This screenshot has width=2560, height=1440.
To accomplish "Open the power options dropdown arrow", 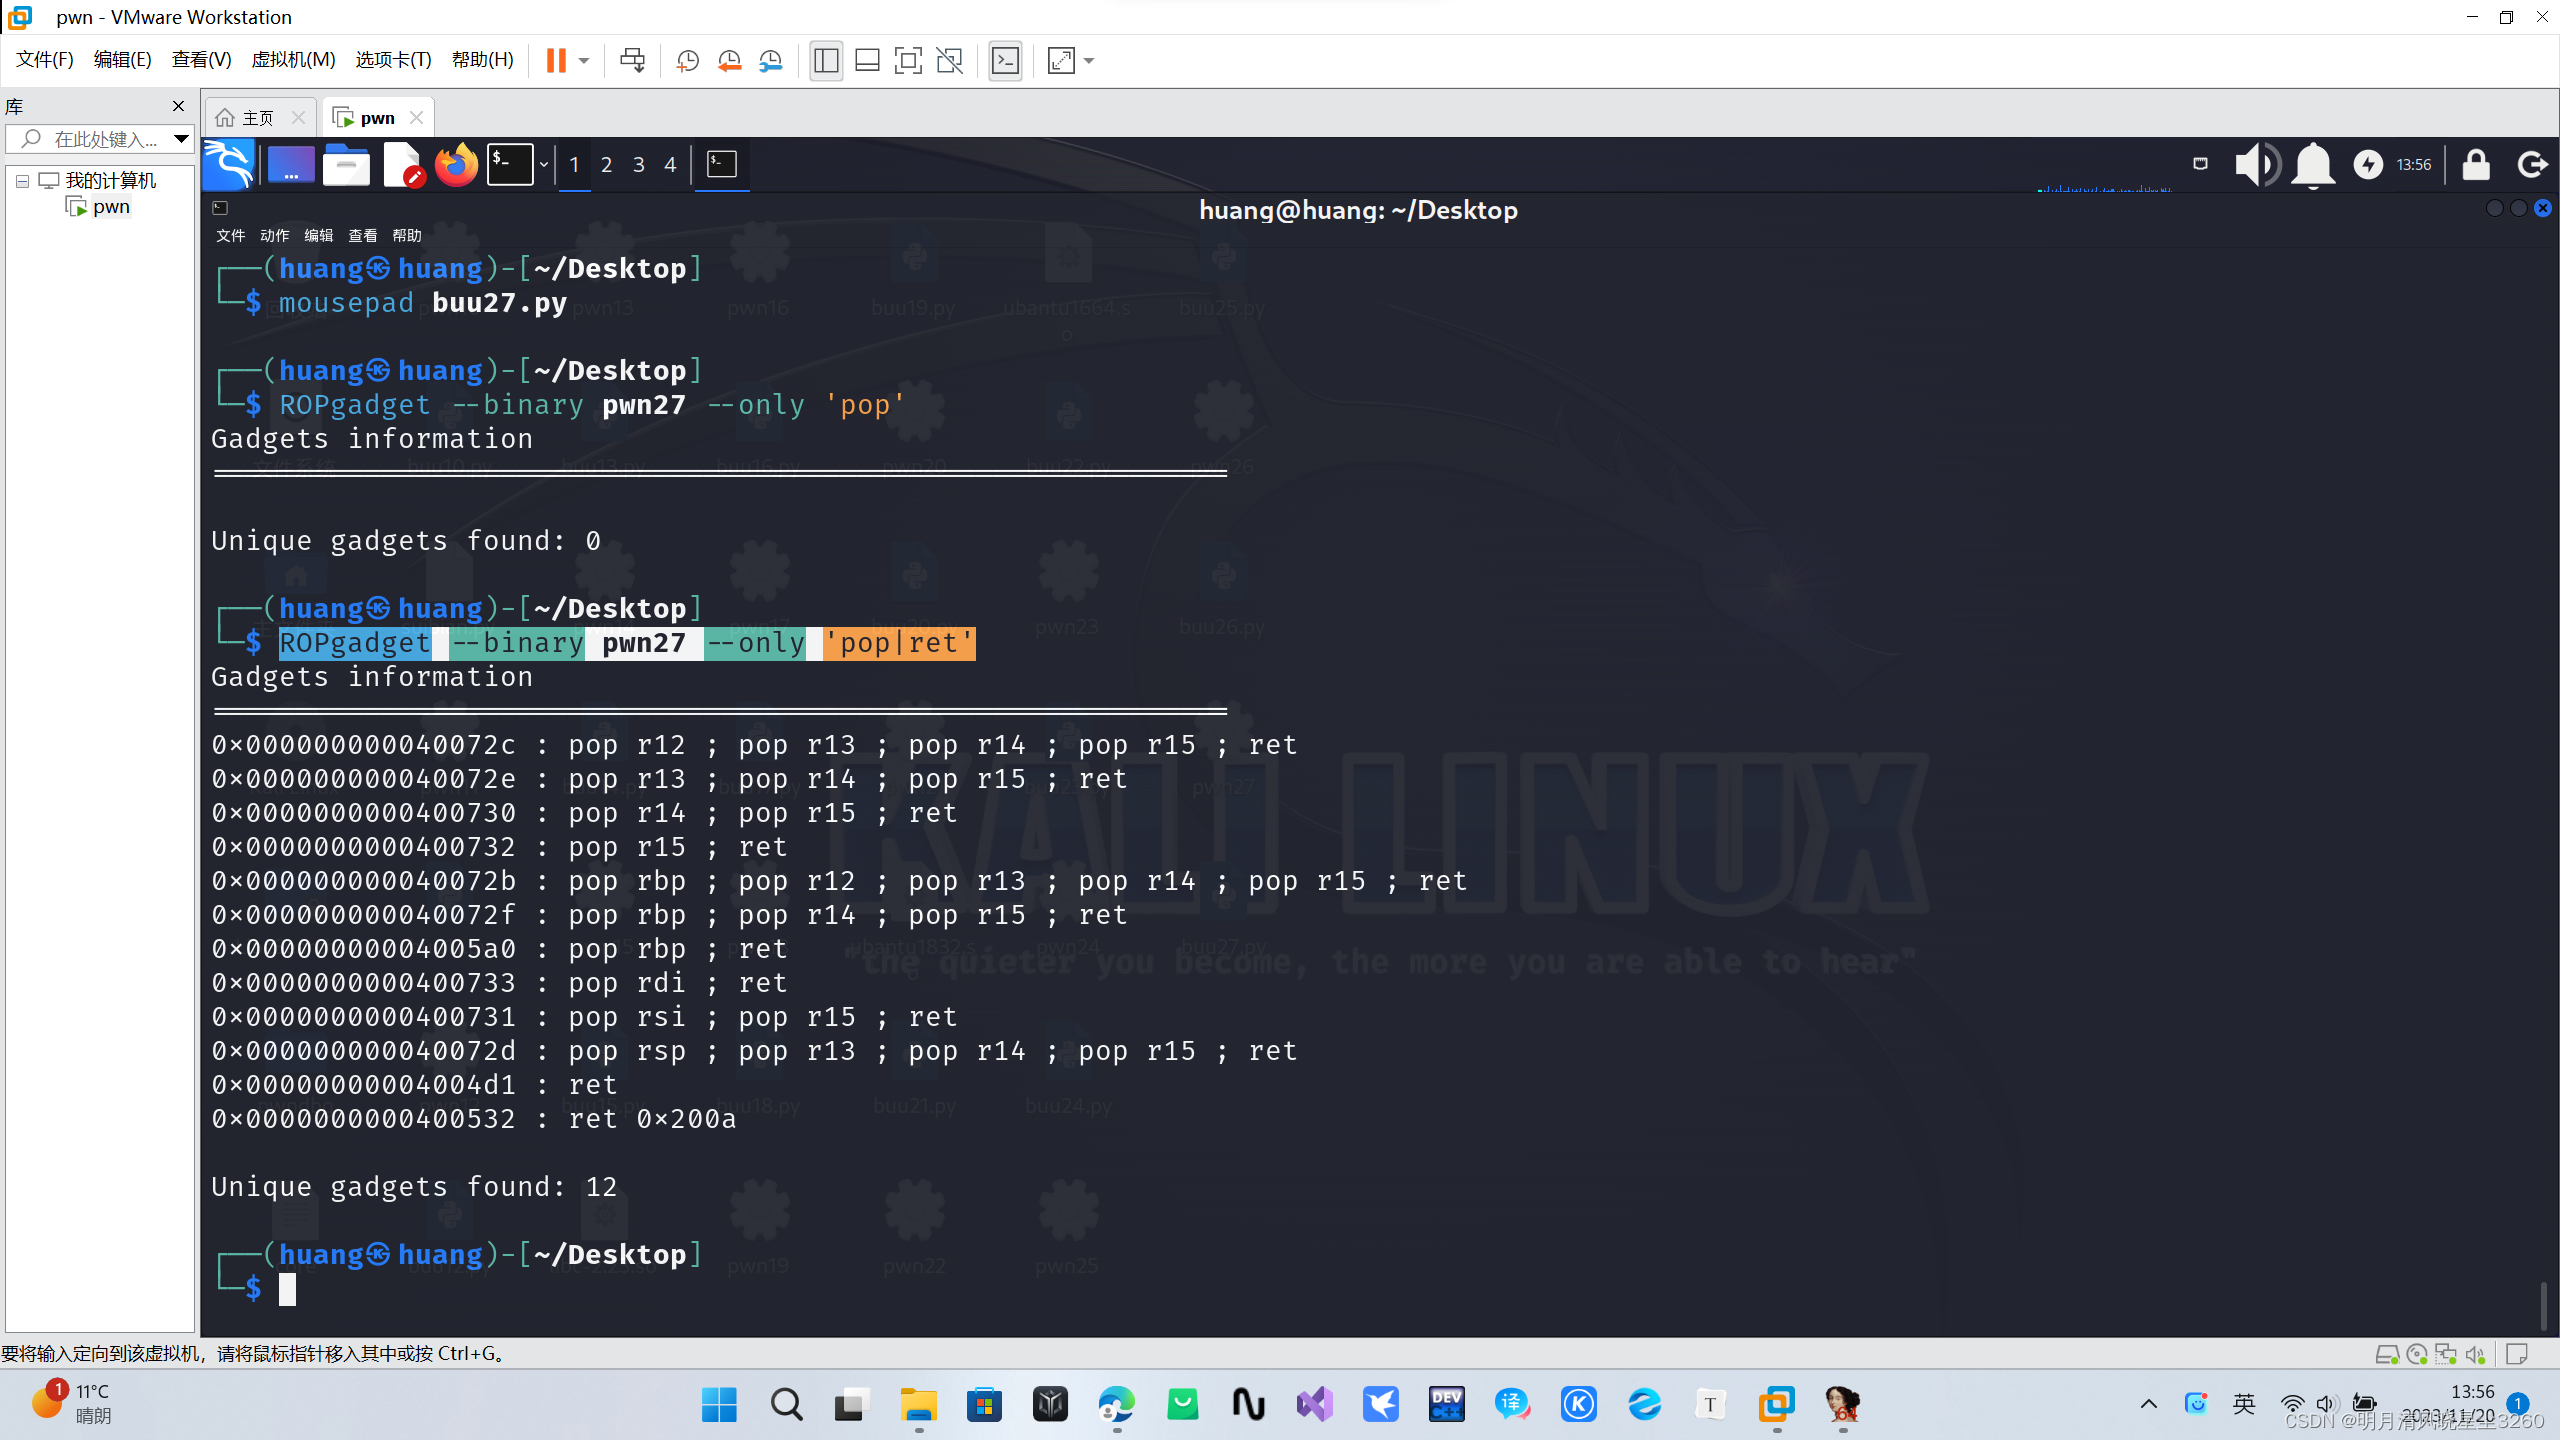I will coord(584,61).
